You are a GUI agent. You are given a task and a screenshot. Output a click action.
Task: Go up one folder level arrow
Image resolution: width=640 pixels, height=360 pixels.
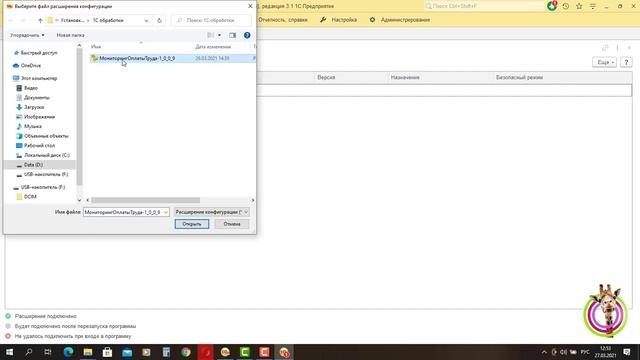click(40, 20)
